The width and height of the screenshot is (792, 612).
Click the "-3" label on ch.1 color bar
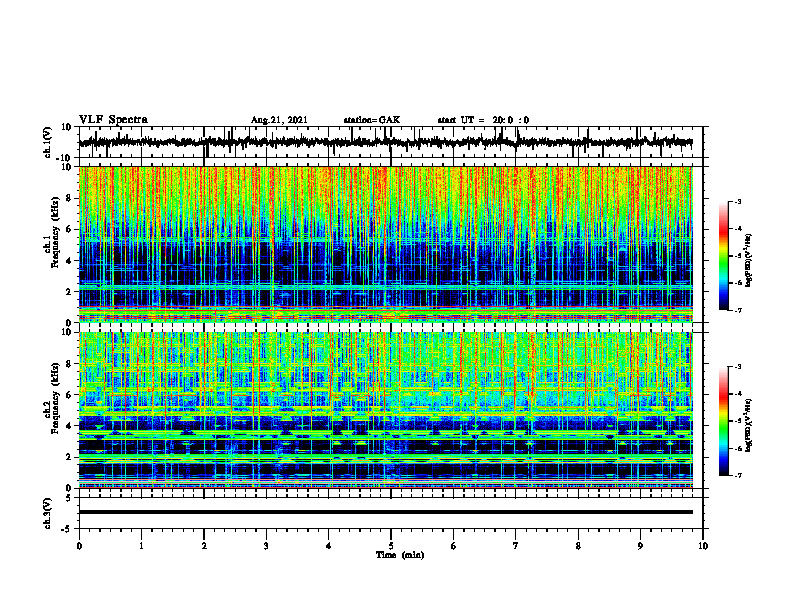[x=737, y=202]
